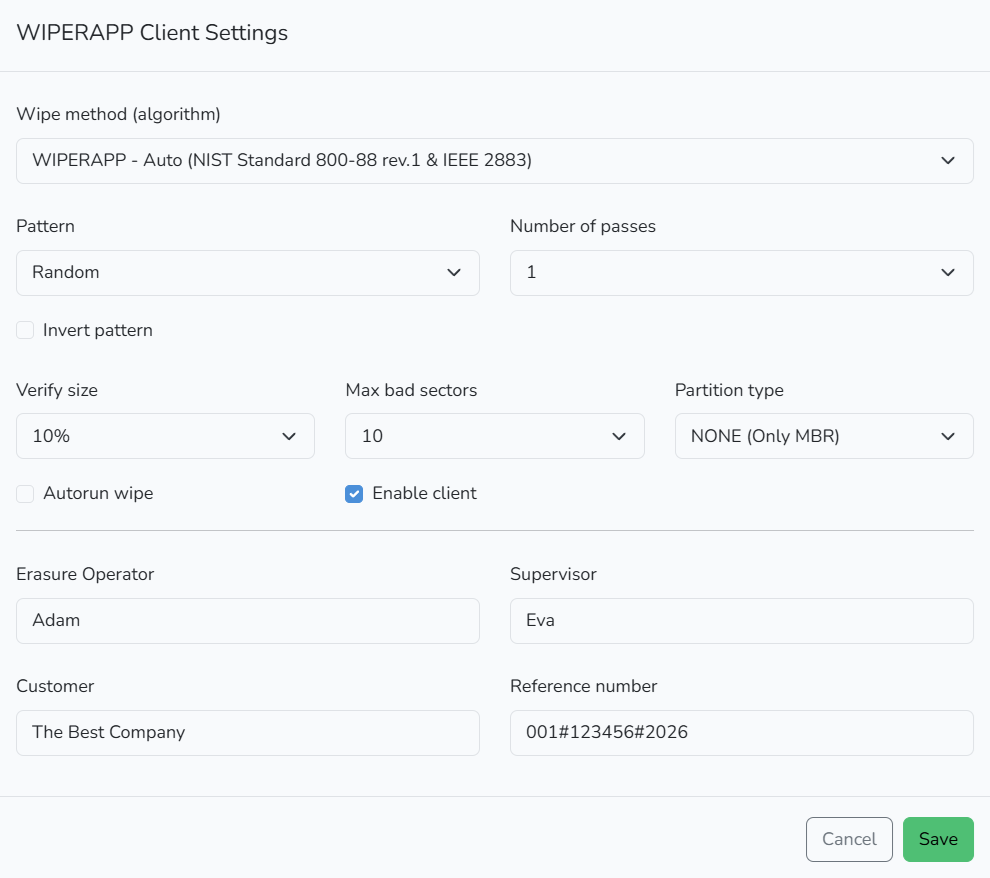990x878 pixels.
Task: Expand the Partition type dropdown
Action: tap(823, 436)
